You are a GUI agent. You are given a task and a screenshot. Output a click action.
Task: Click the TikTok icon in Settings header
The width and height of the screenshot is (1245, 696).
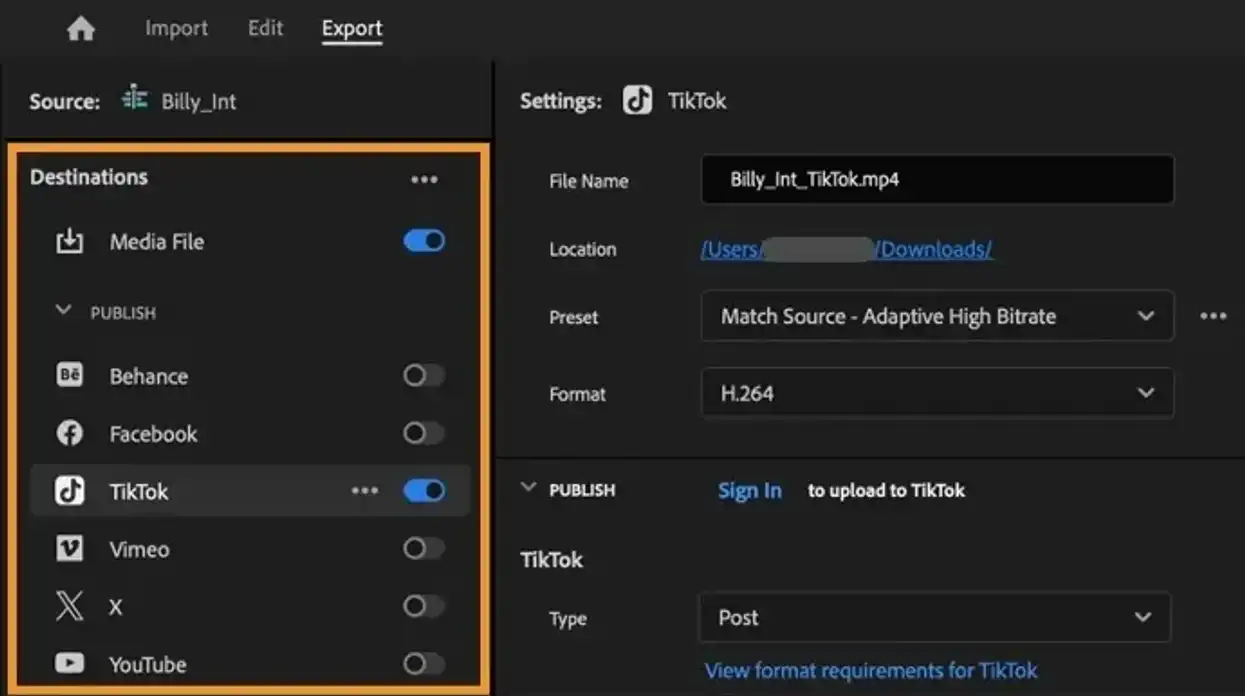pos(637,100)
